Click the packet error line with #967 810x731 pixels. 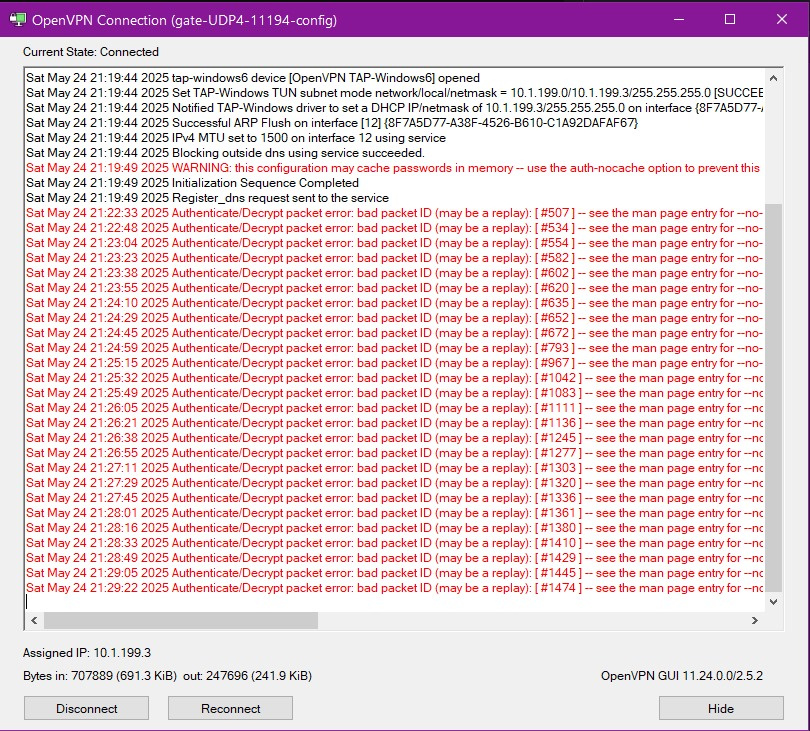pyautogui.click(x=394, y=363)
